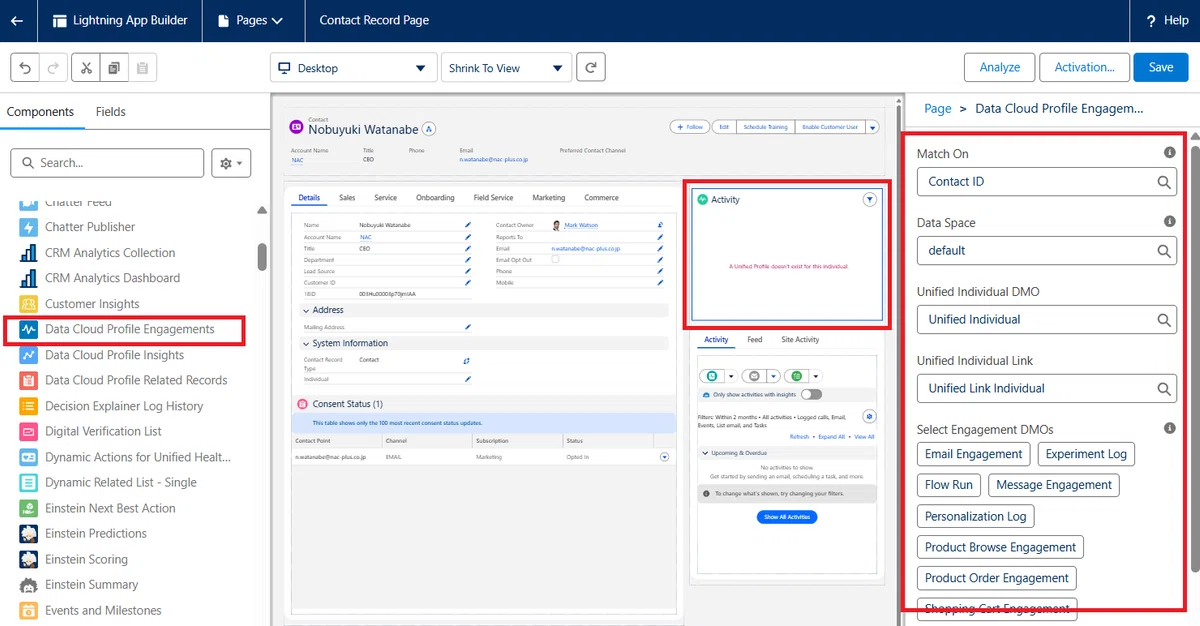The image size is (1200, 626).
Task: Click search icon in default Data Space field
Action: tap(1164, 251)
